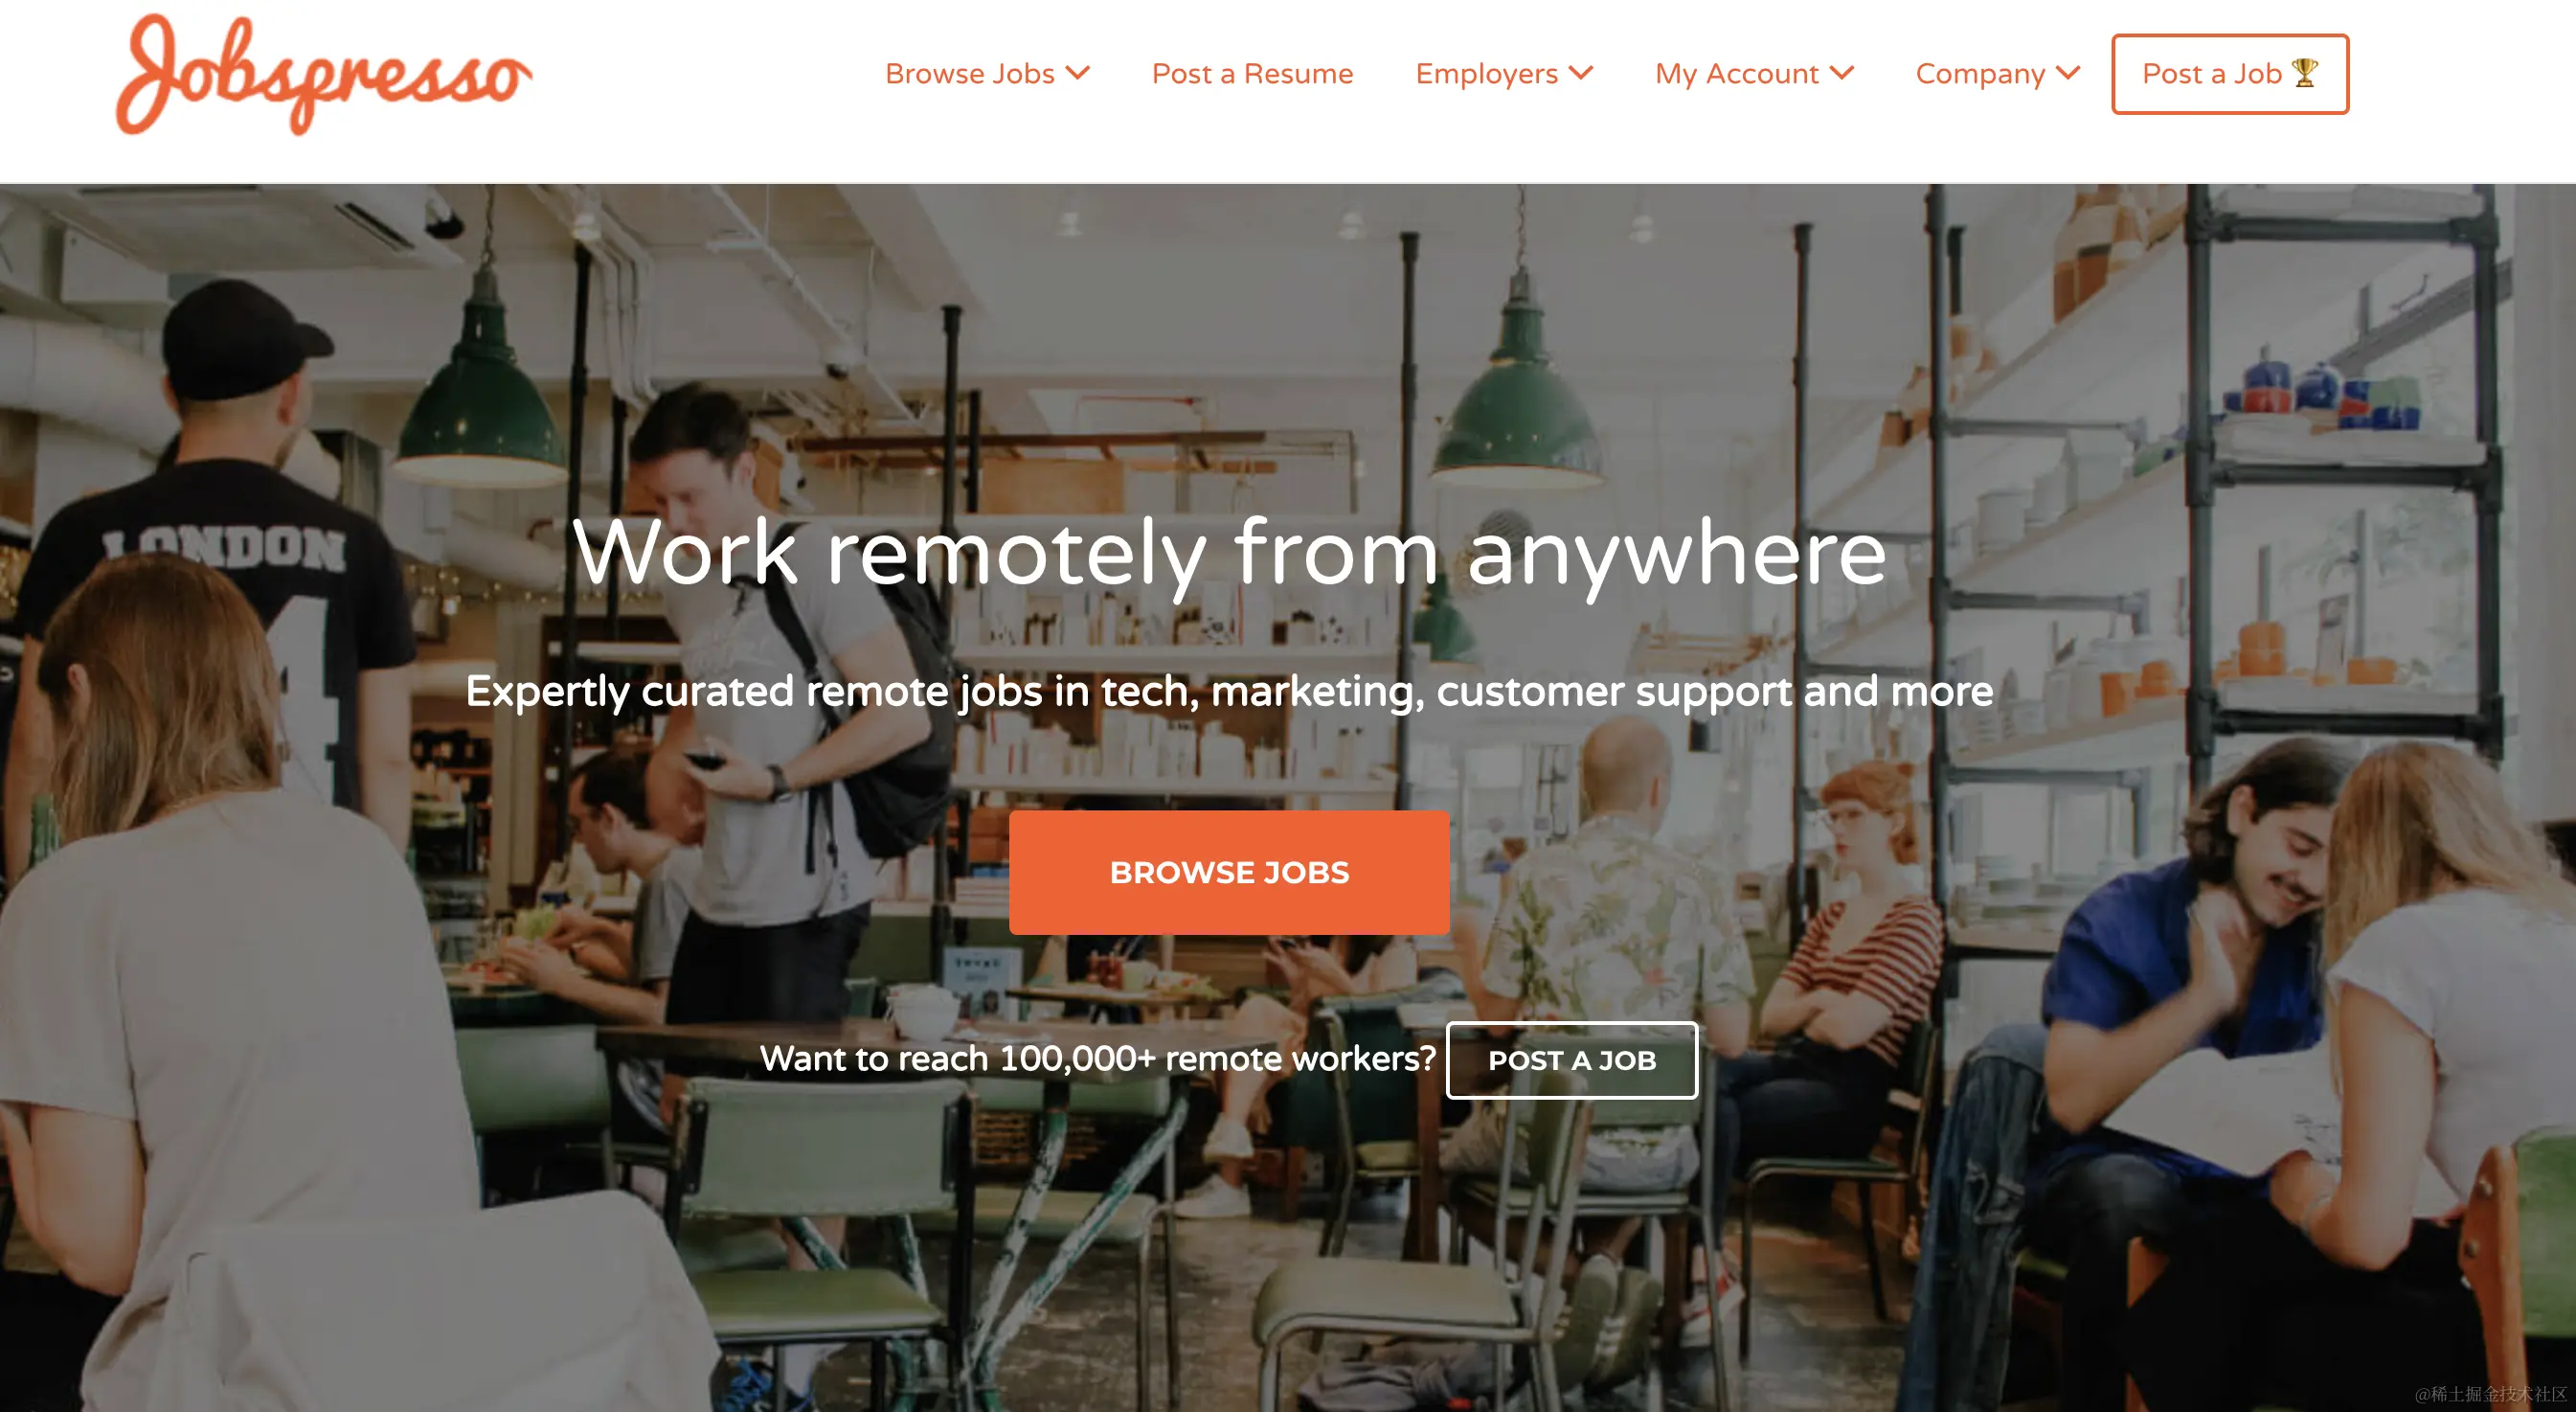Open the Employers dropdown arrow

click(x=1581, y=73)
